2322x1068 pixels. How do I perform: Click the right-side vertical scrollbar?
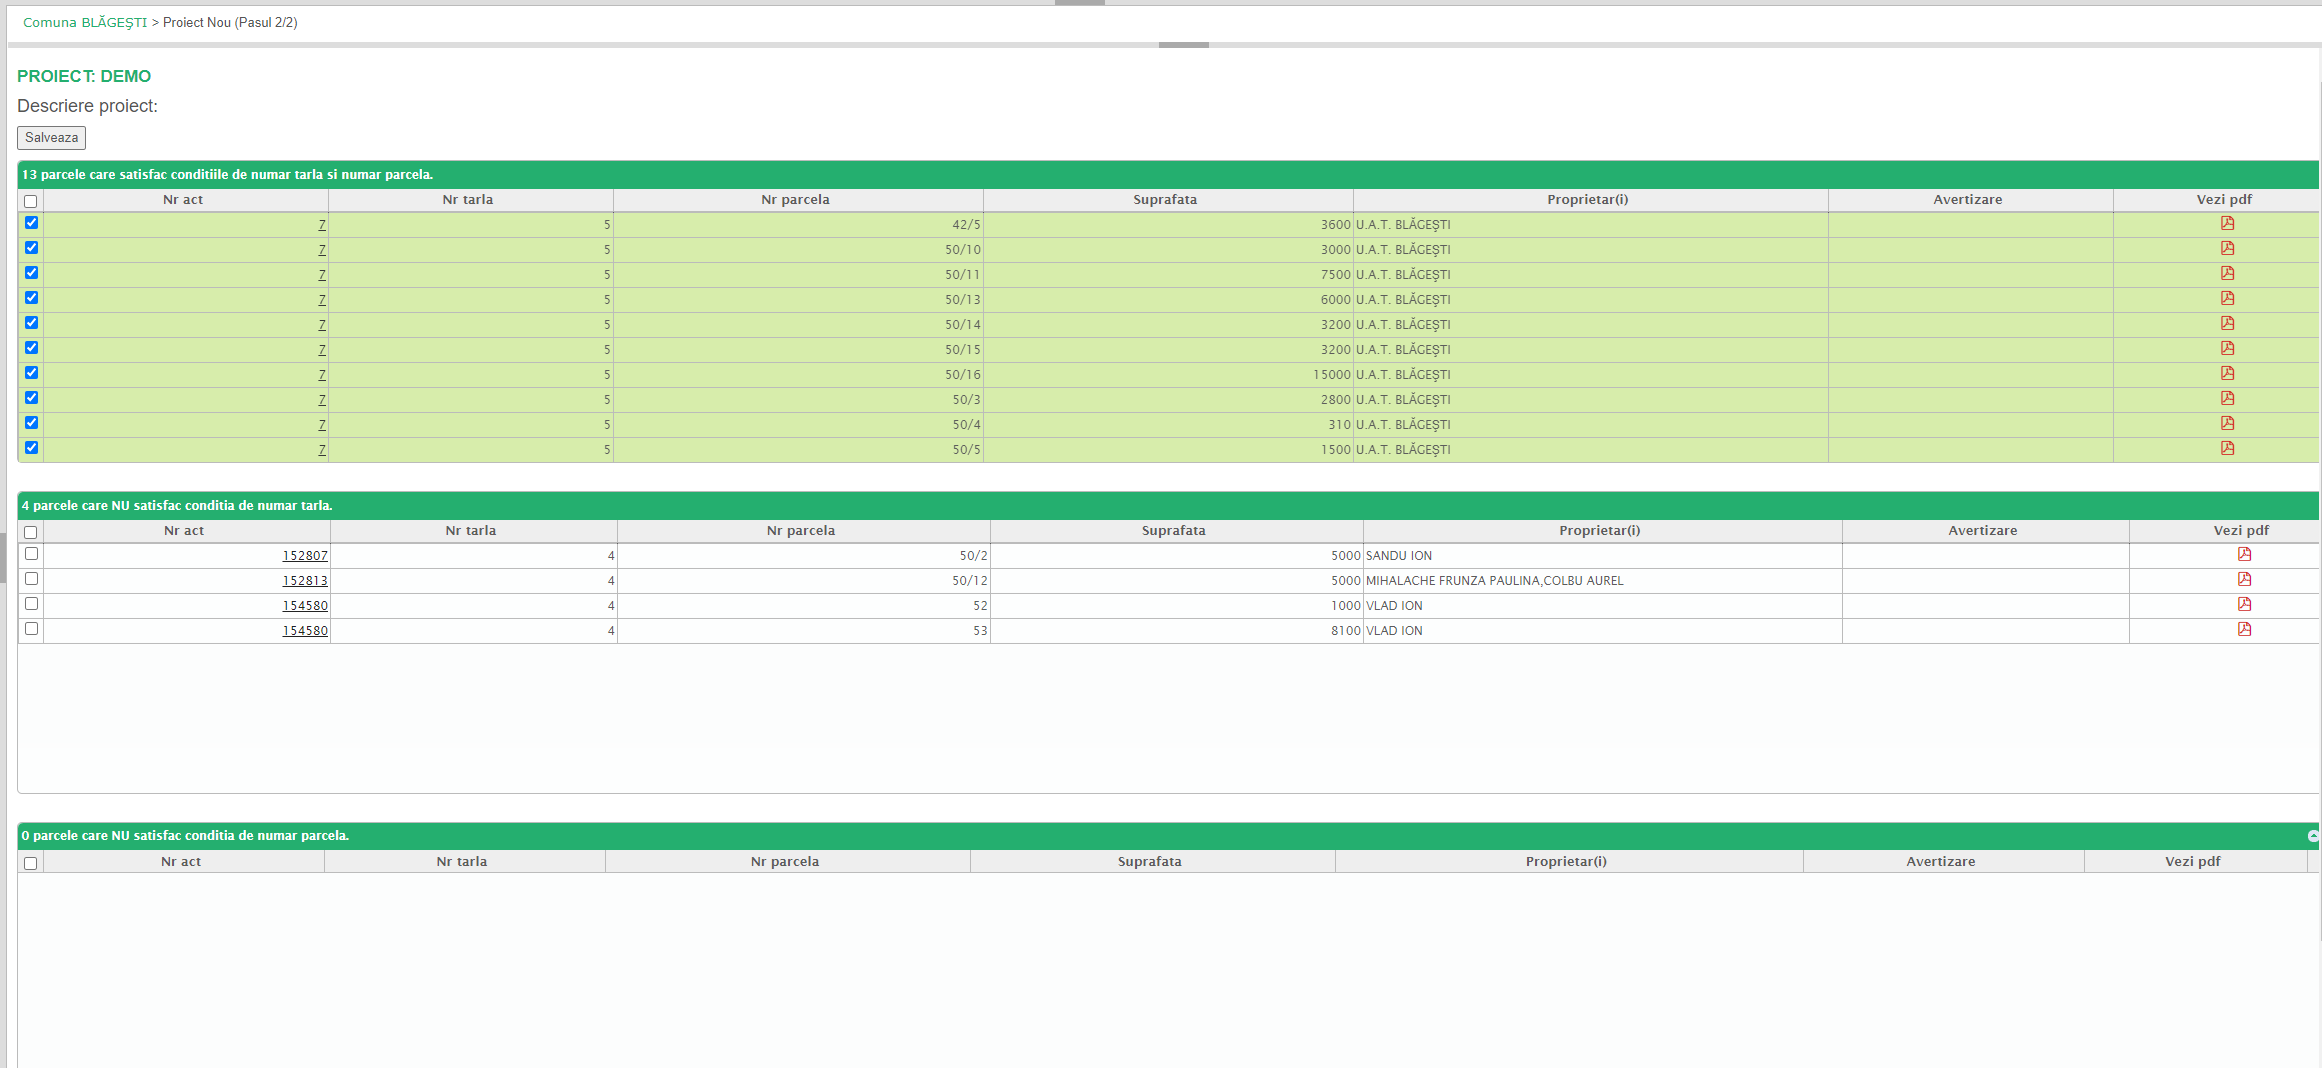[2319, 500]
